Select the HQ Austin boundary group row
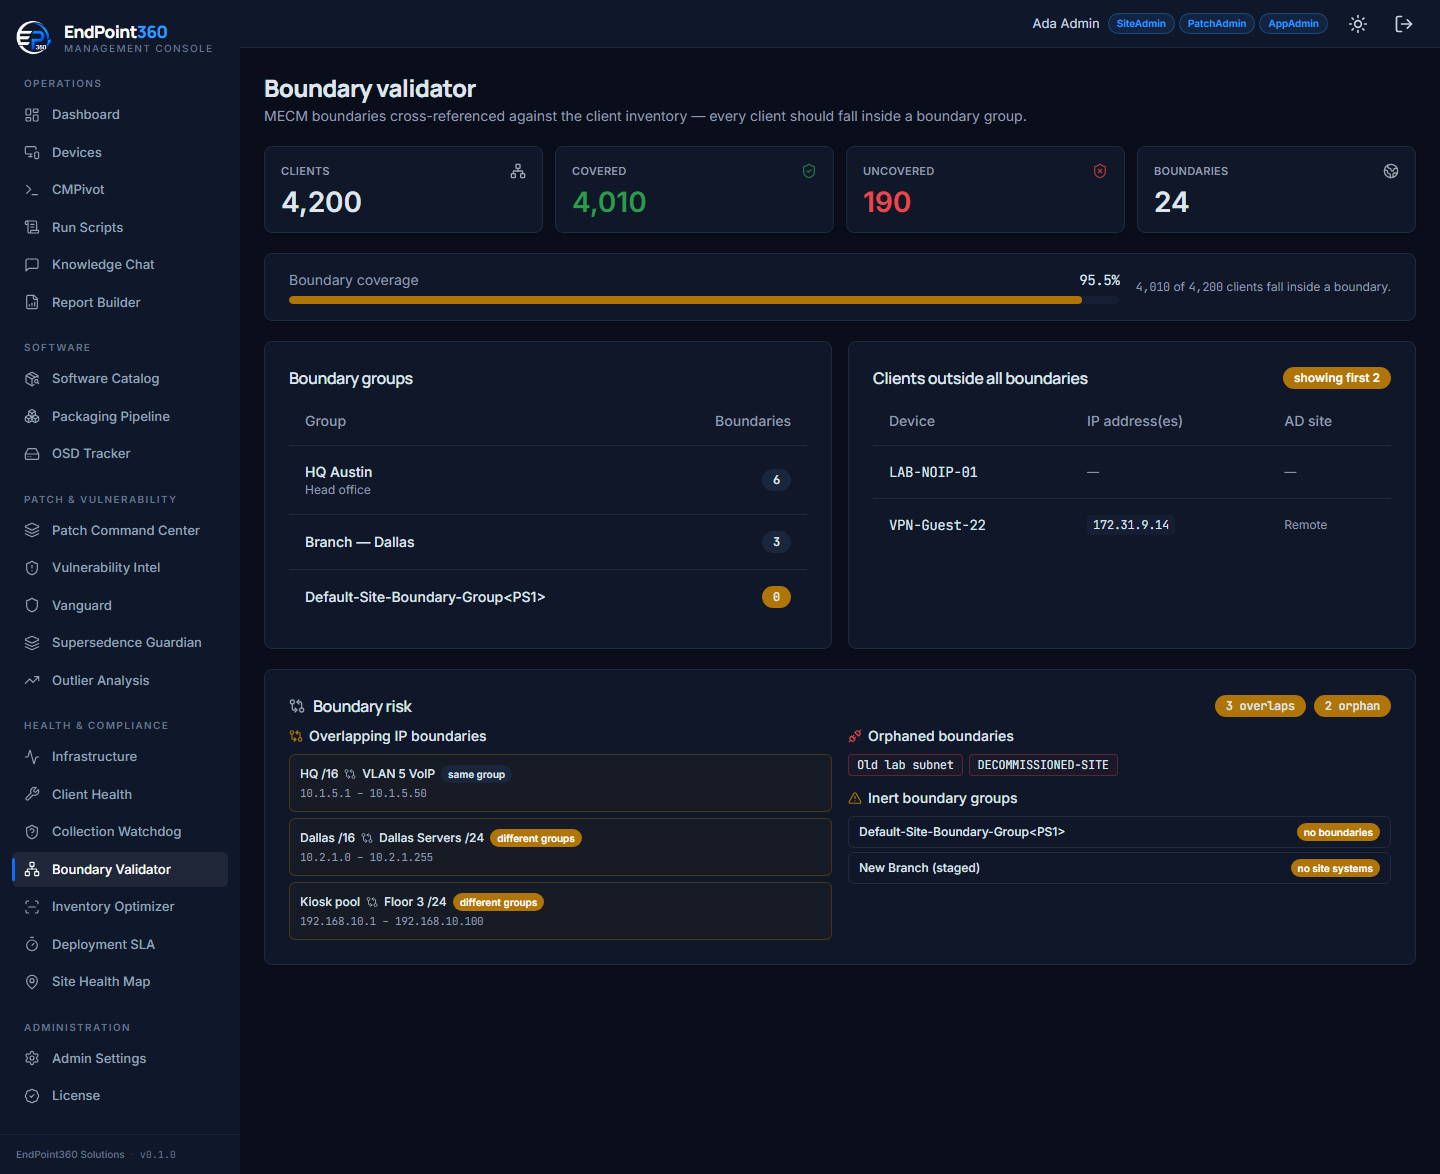 548,480
